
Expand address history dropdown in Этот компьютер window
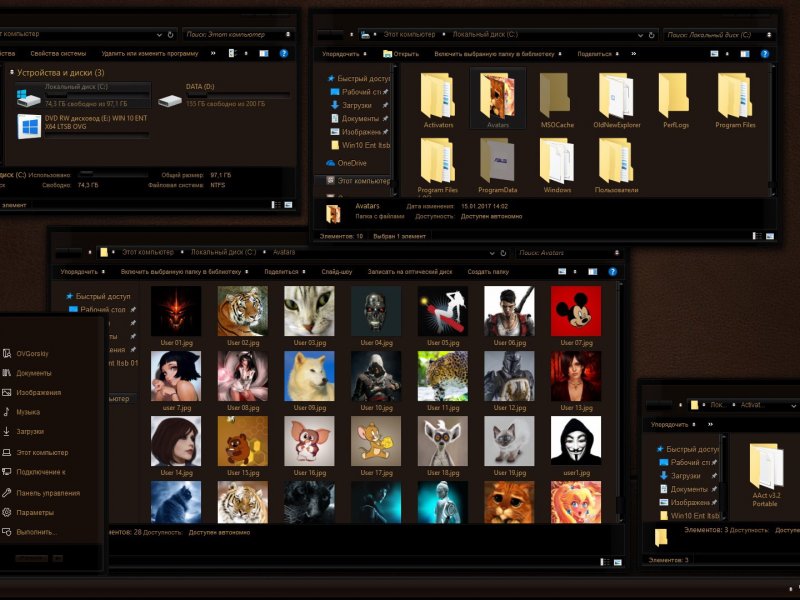159,35
